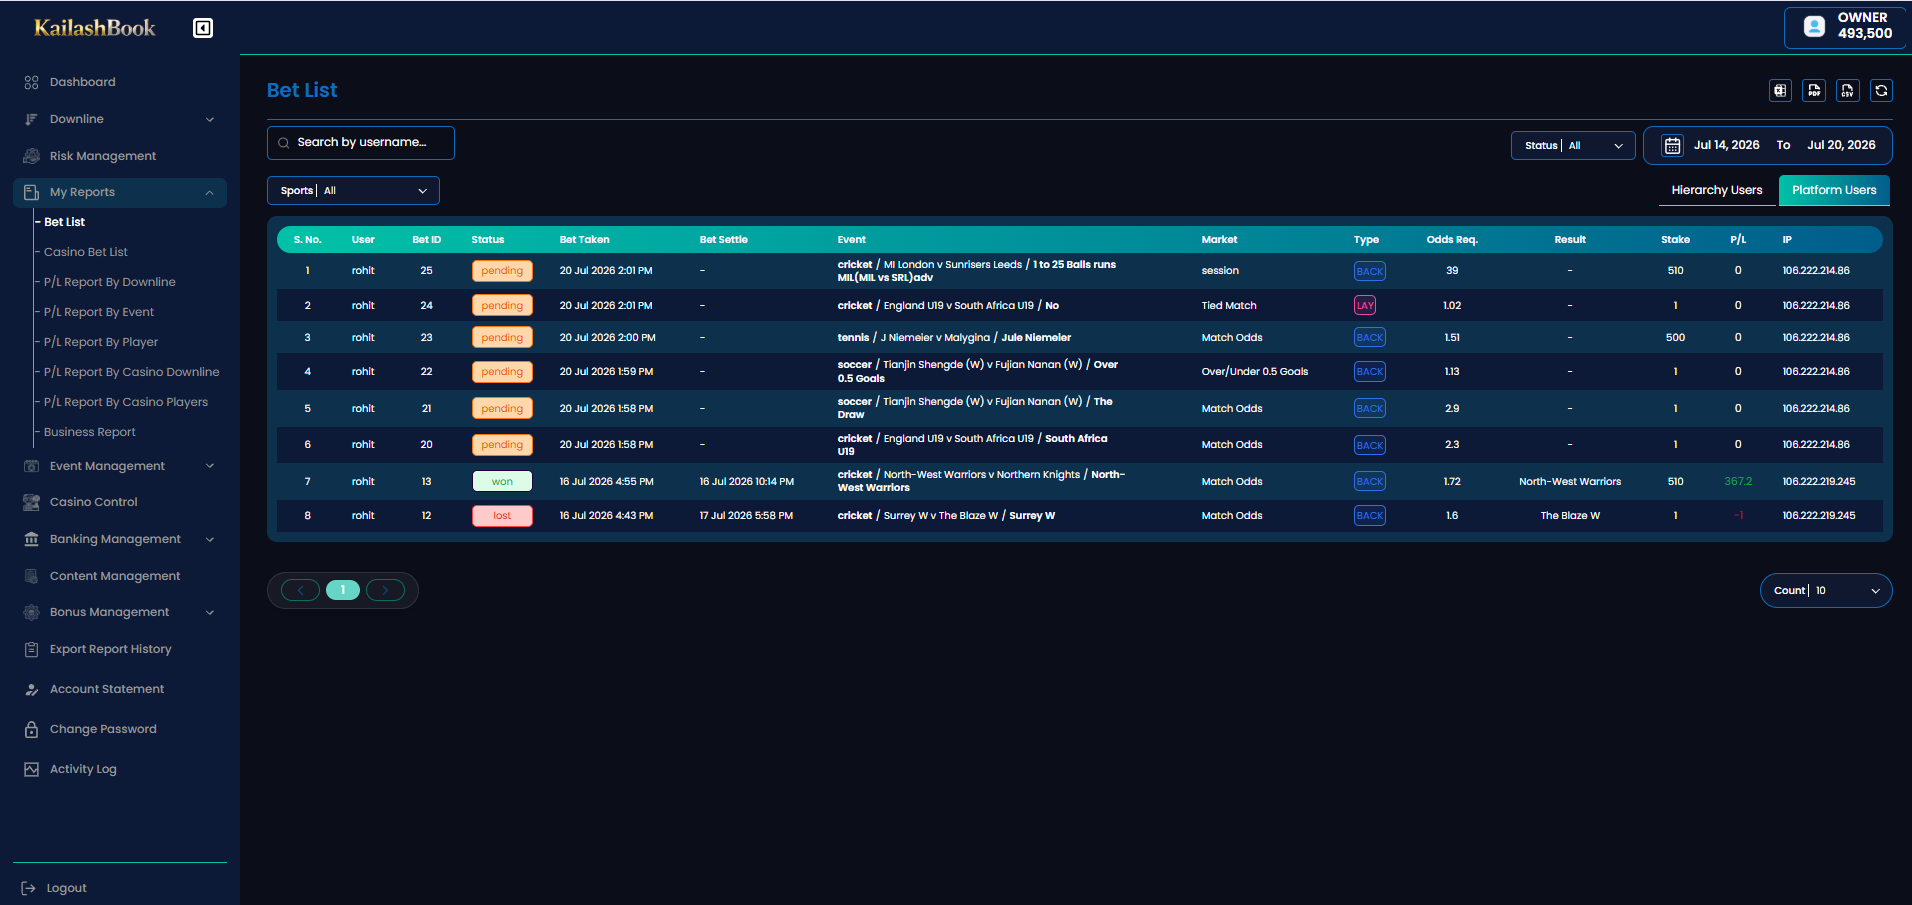
Task: Click the Content Management sidebar icon
Action: (31, 576)
